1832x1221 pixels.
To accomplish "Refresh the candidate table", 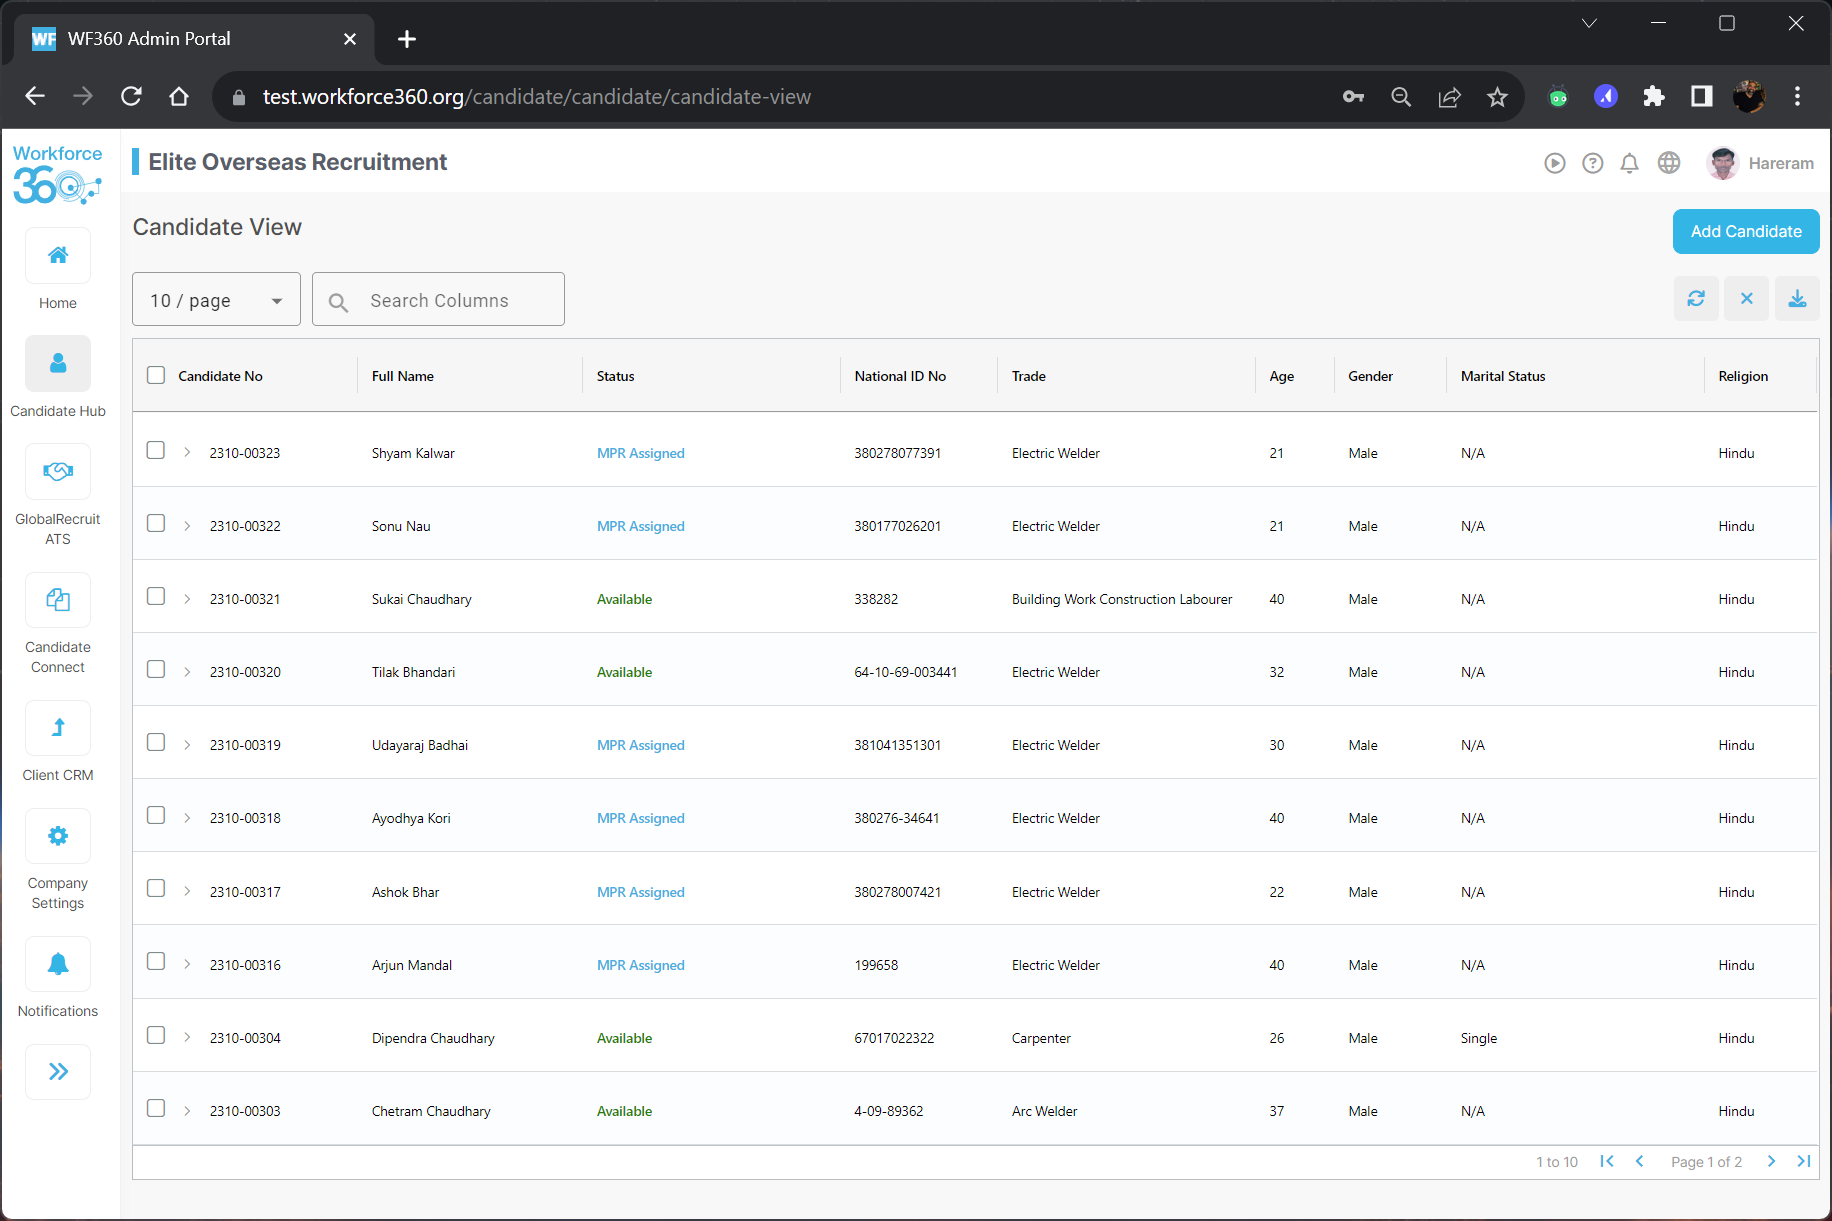I will [x=1696, y=298].
